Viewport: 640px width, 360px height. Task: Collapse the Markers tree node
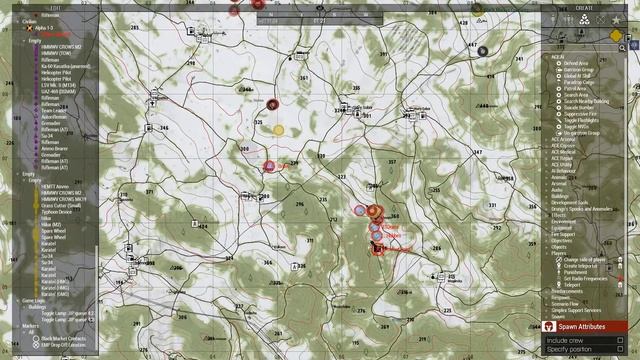click(x=18, y=326)
